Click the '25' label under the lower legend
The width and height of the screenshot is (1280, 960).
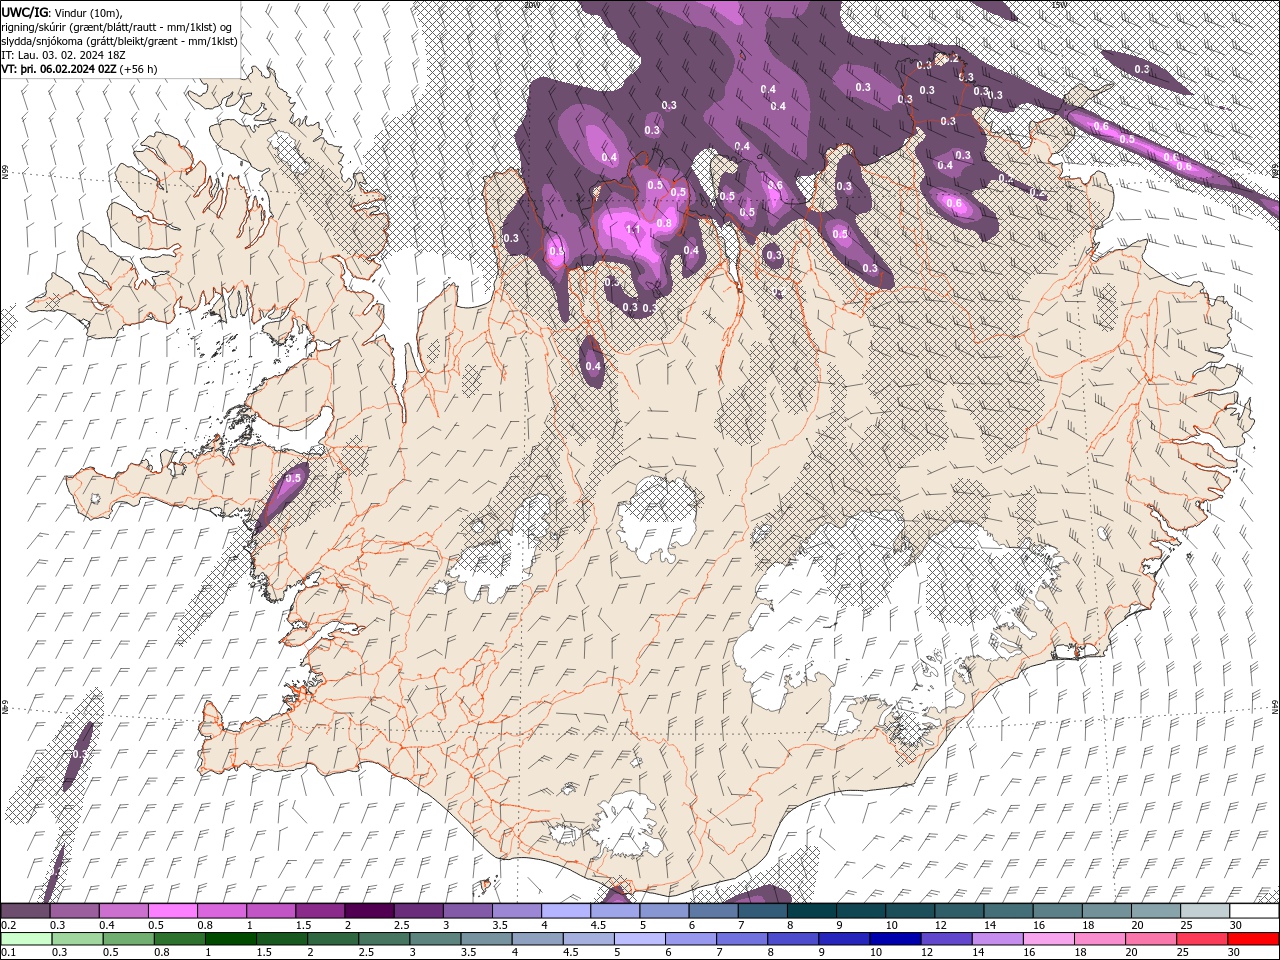click(x=1182, y=953)
